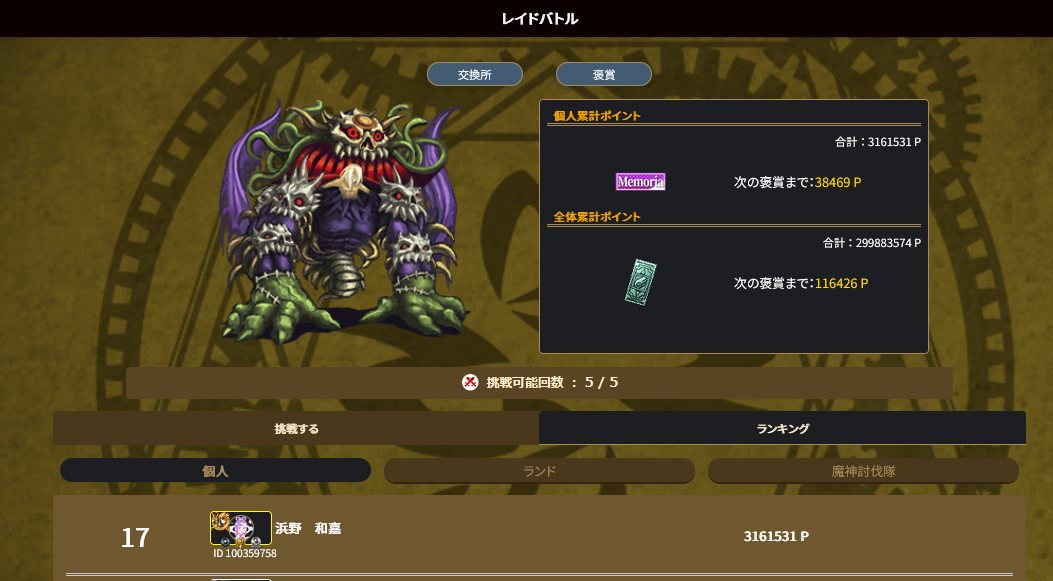Switch to the 挑戦する tab
This screenshot has height=581, width=1053.
click(296, 429)
